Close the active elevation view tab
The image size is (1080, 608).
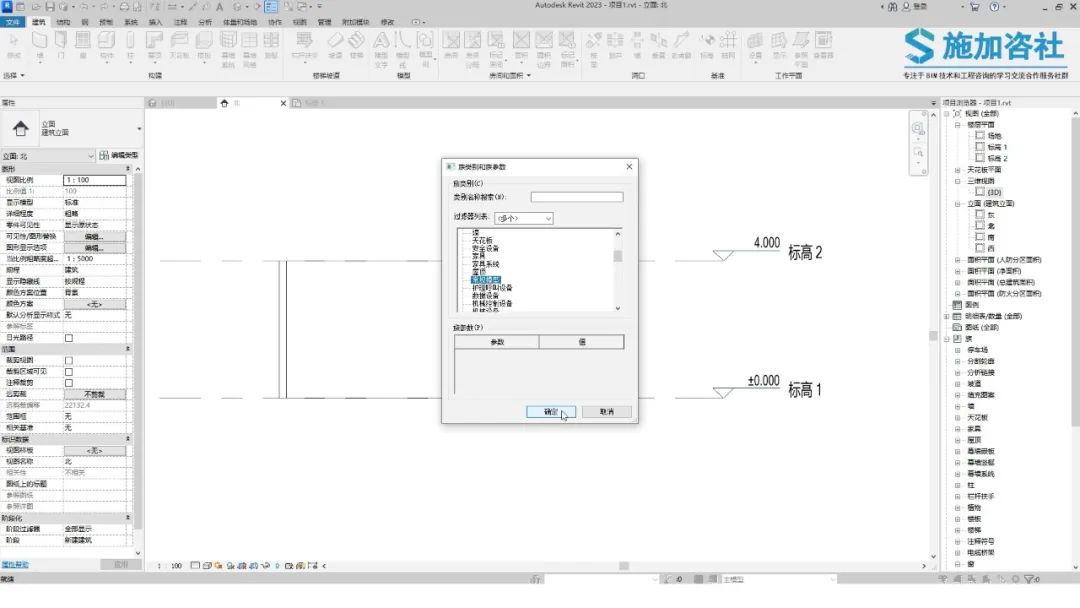[283, 103]
